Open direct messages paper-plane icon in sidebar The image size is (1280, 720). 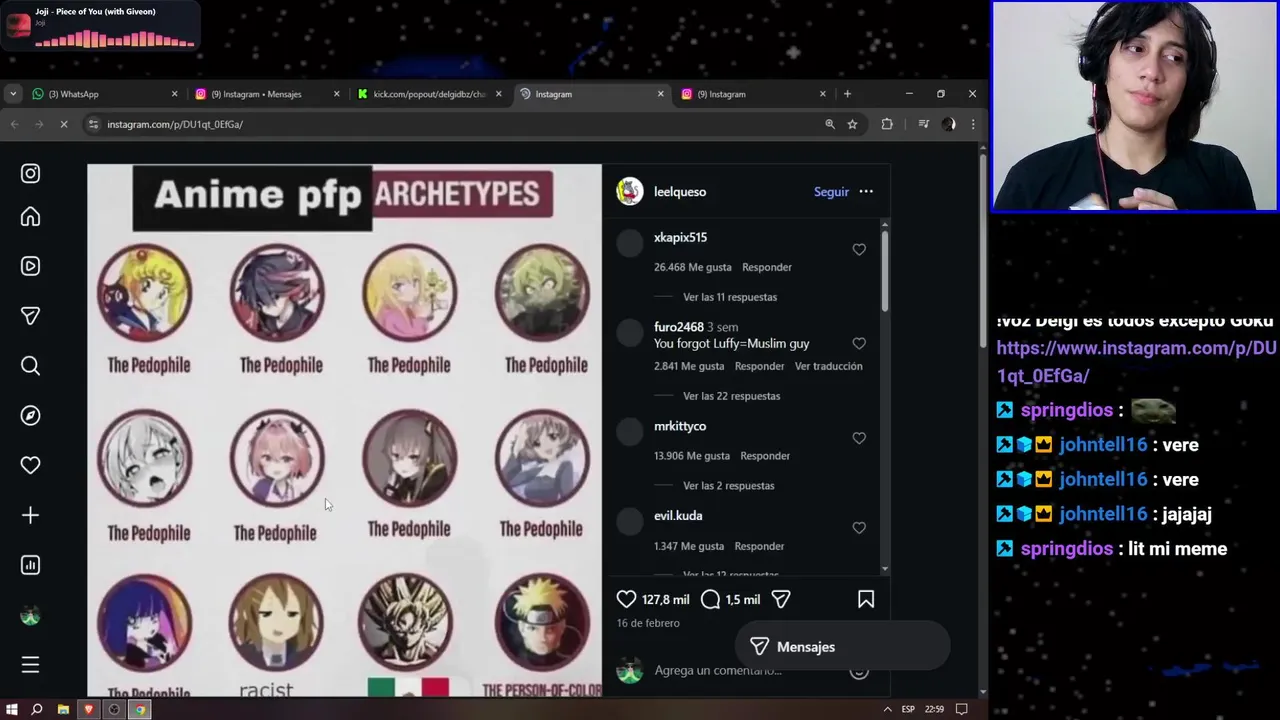click(x=30, y=316)
